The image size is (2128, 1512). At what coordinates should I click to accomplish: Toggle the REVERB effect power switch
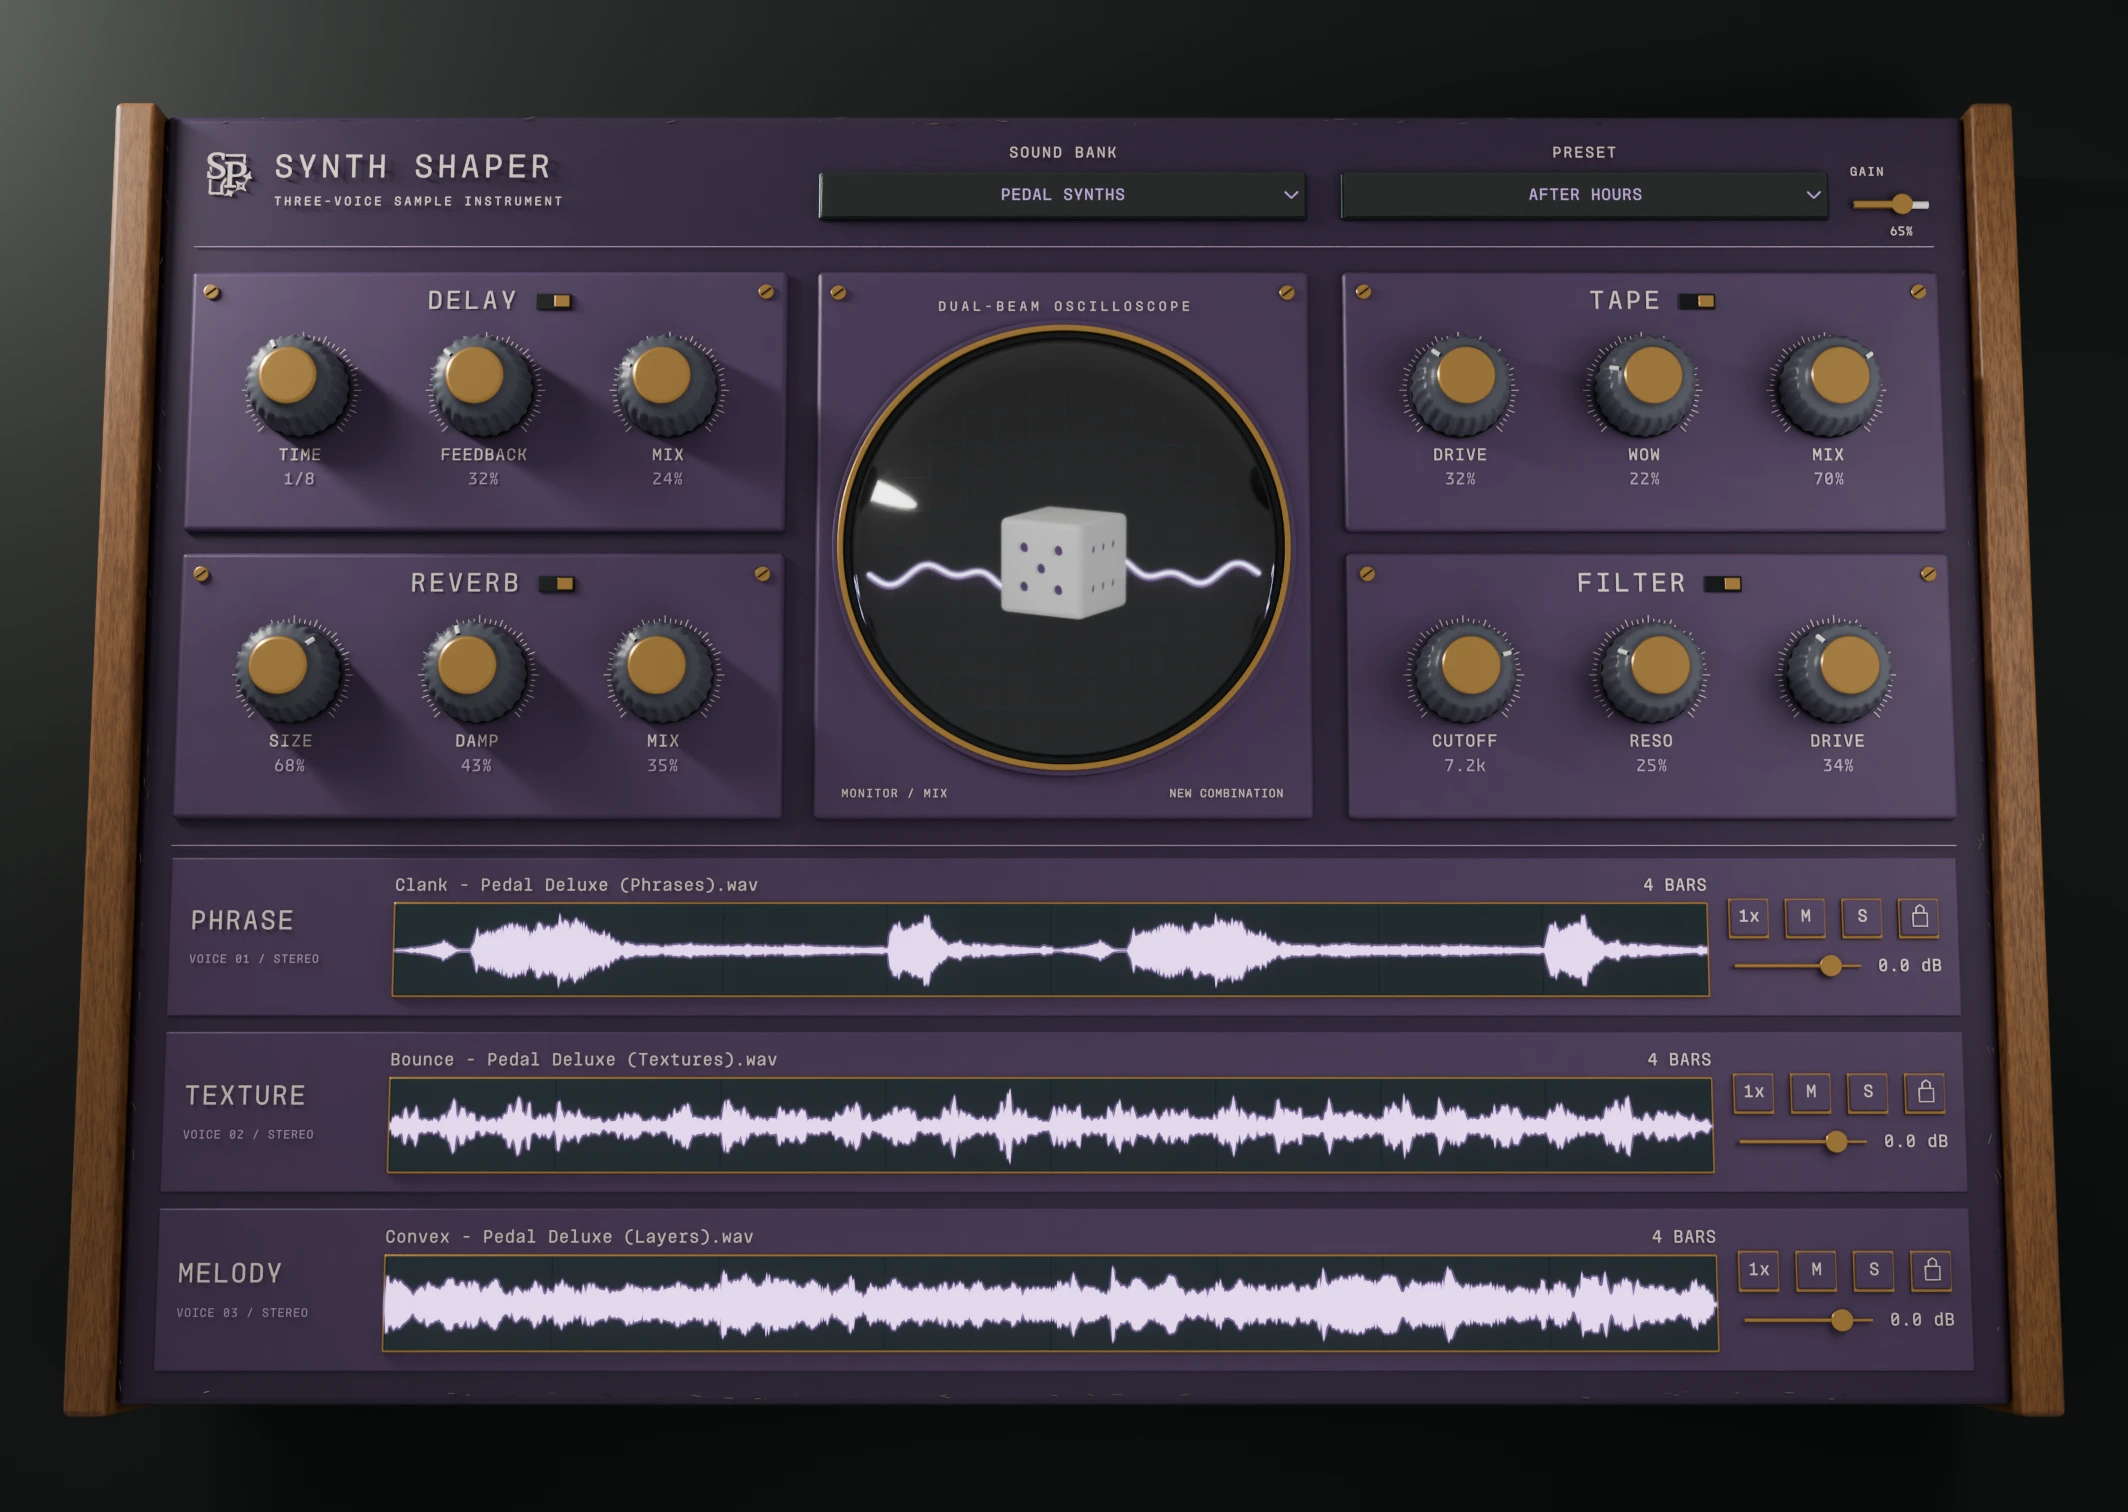(558, 584)
